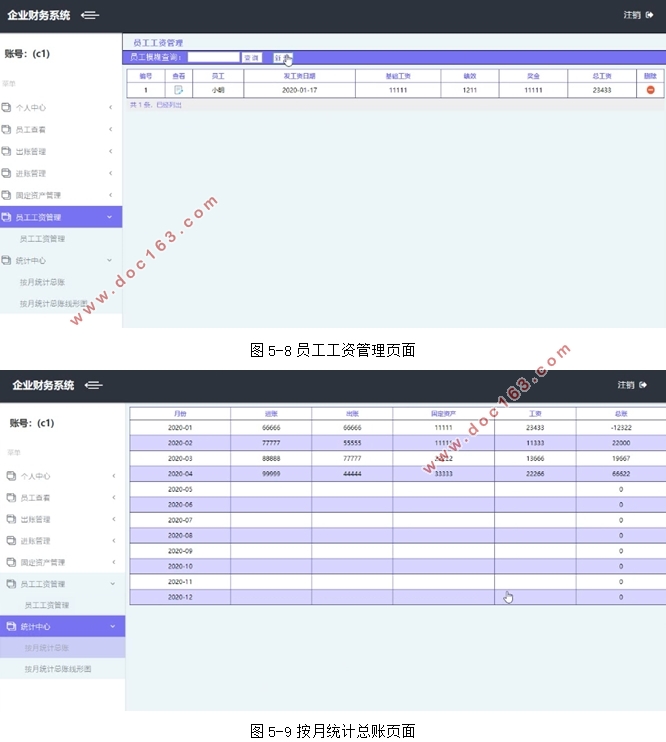
Task: Click 月份 column header in statistics table
Action: [x=180, y=414]
